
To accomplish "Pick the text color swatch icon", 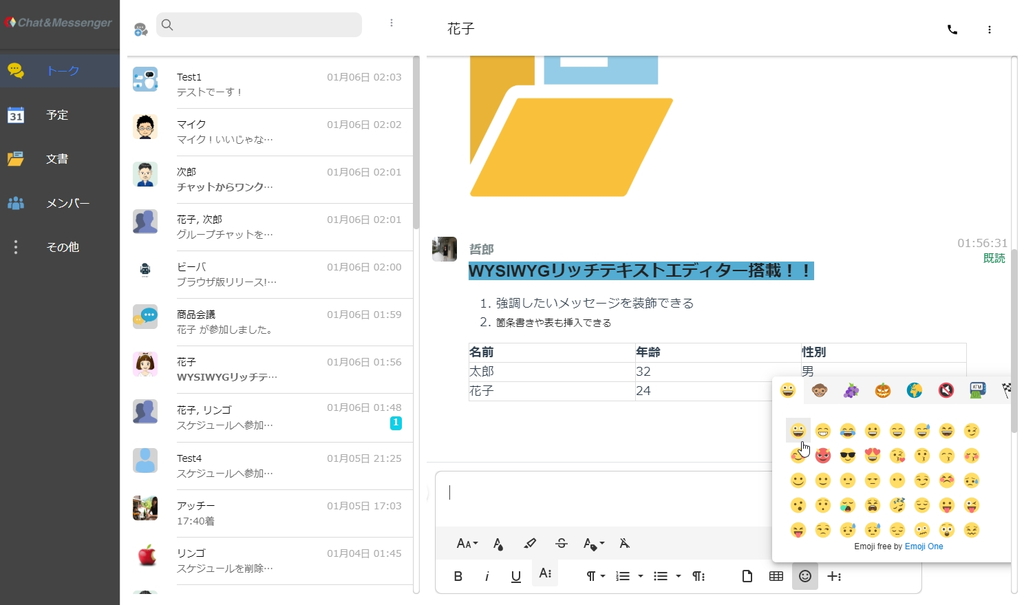I will point(497,543).
